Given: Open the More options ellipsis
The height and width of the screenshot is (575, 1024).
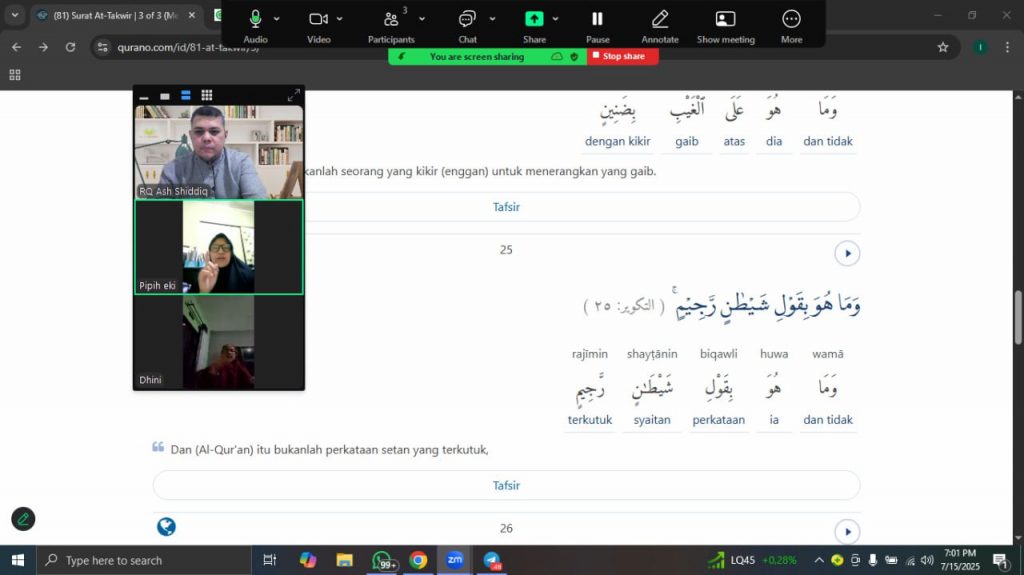Looking at the screenshot, I should point(791,19).
